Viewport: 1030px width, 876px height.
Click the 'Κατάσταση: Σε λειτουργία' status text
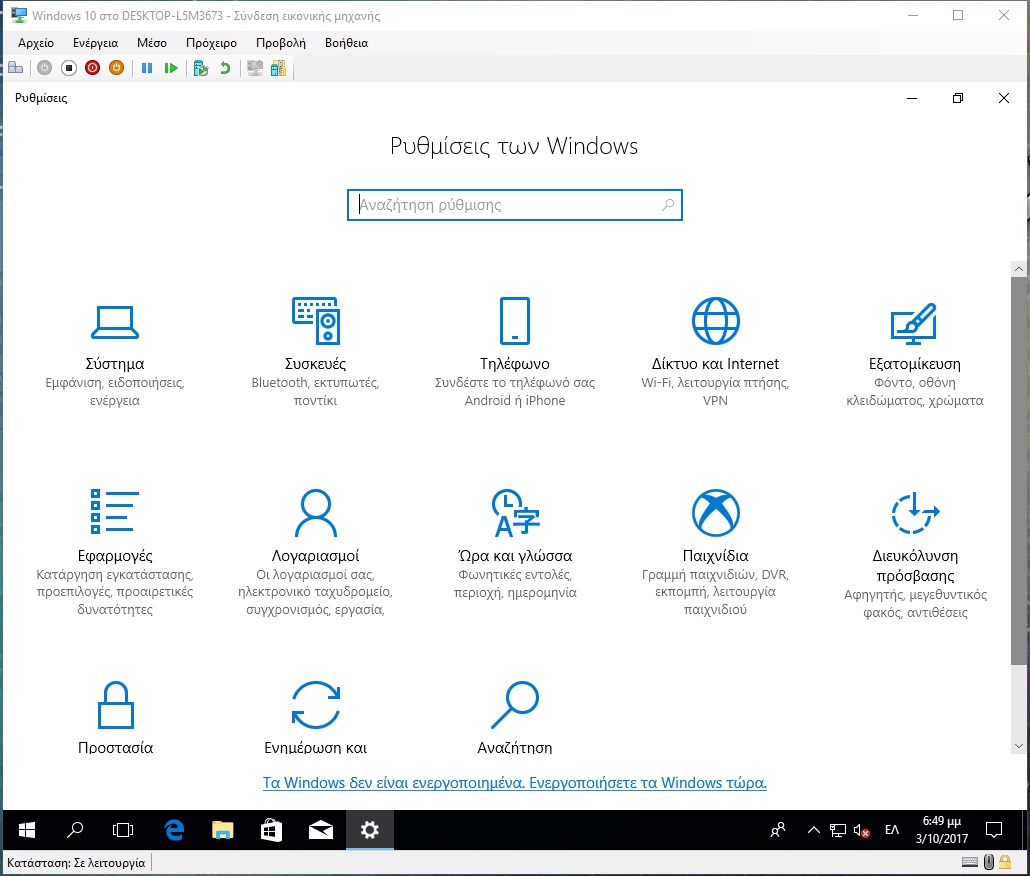[76, 863]
